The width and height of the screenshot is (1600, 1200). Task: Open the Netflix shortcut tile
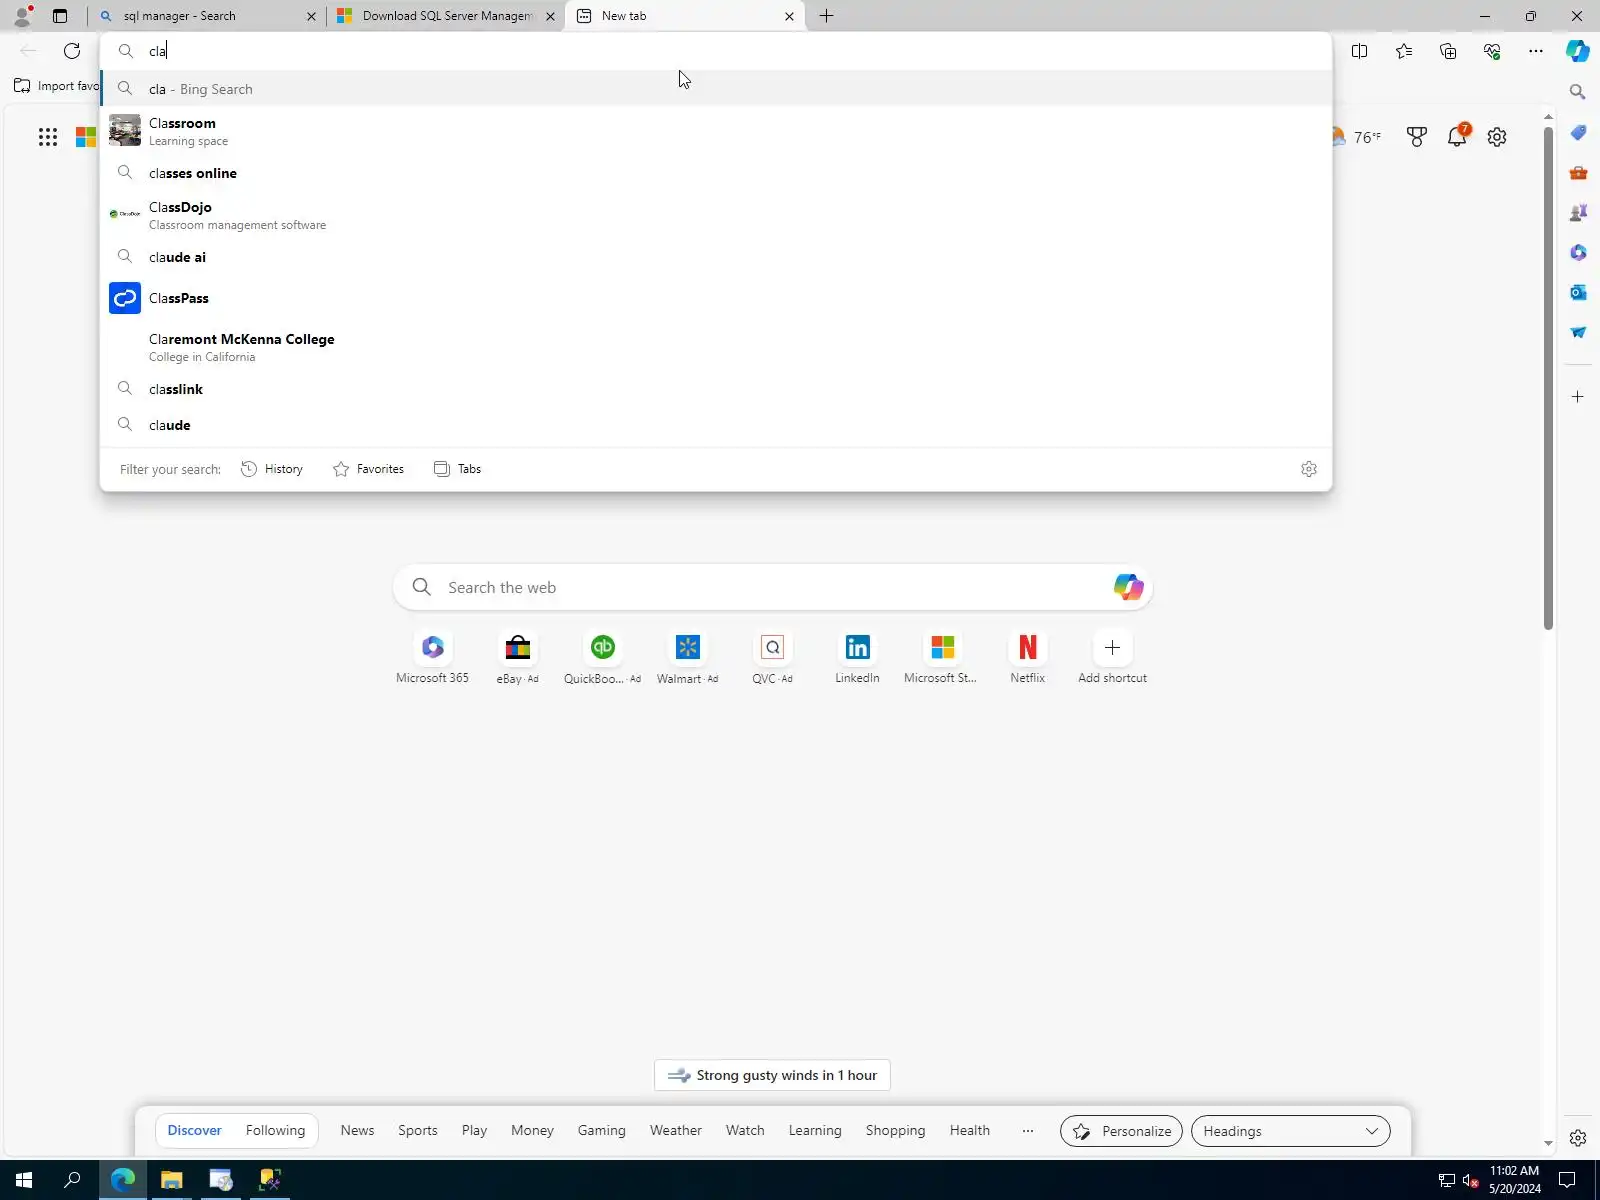[1027, 657]
